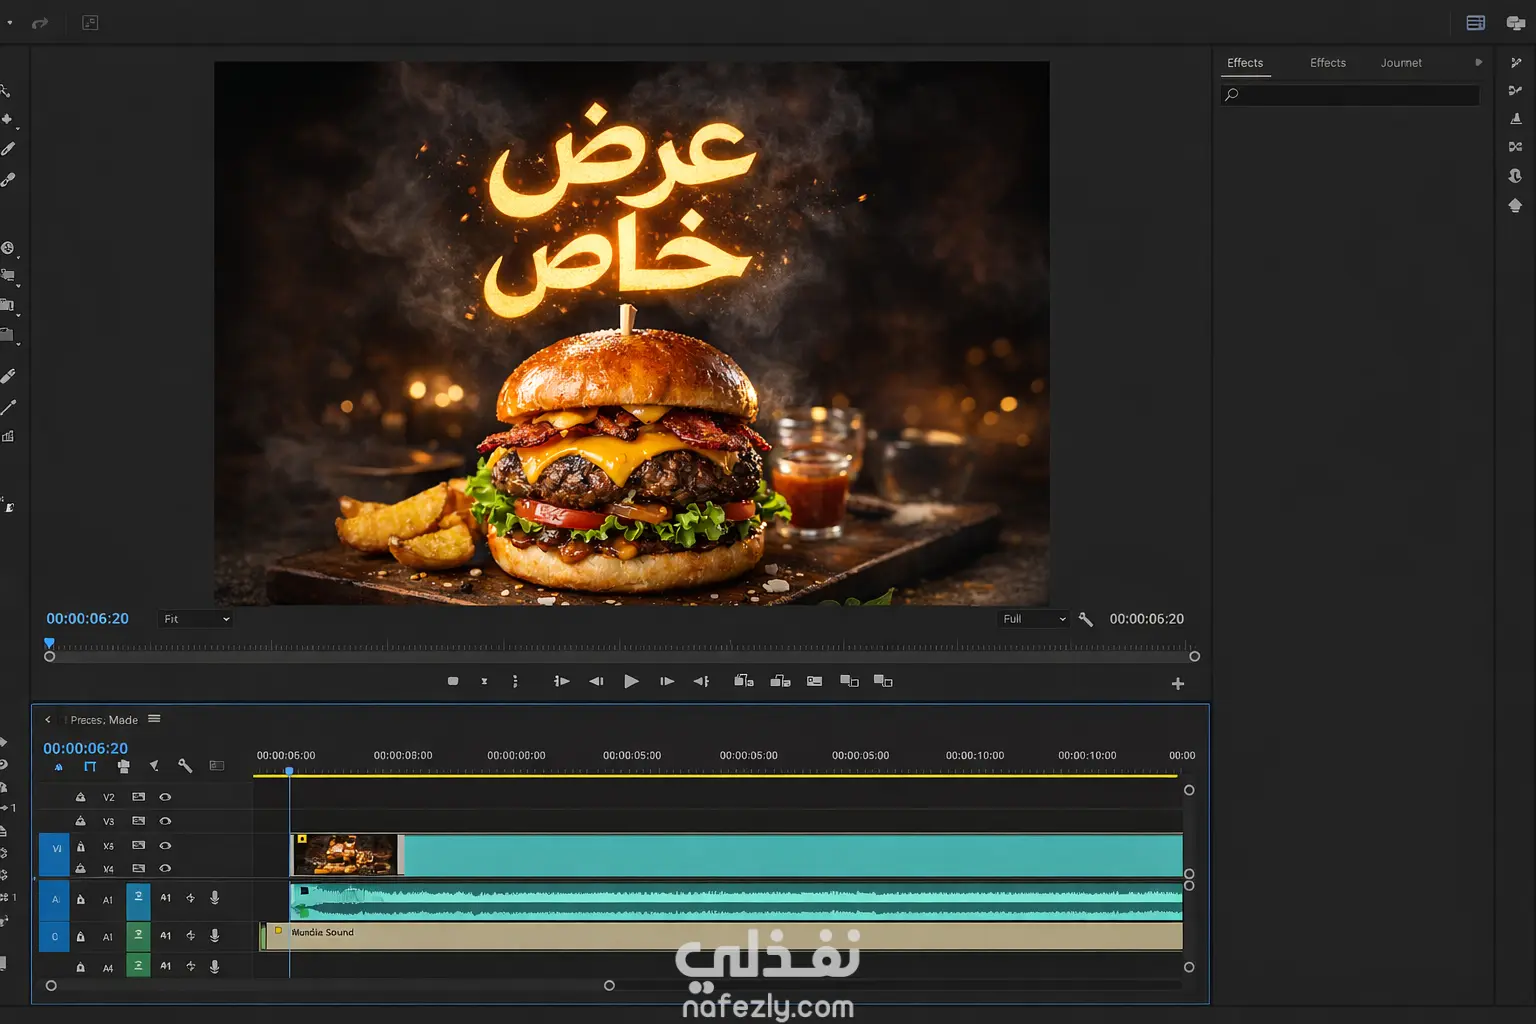Click the top pen icon in right-edge strip
The image size is (1536, 1024).
coord(1516,63)
